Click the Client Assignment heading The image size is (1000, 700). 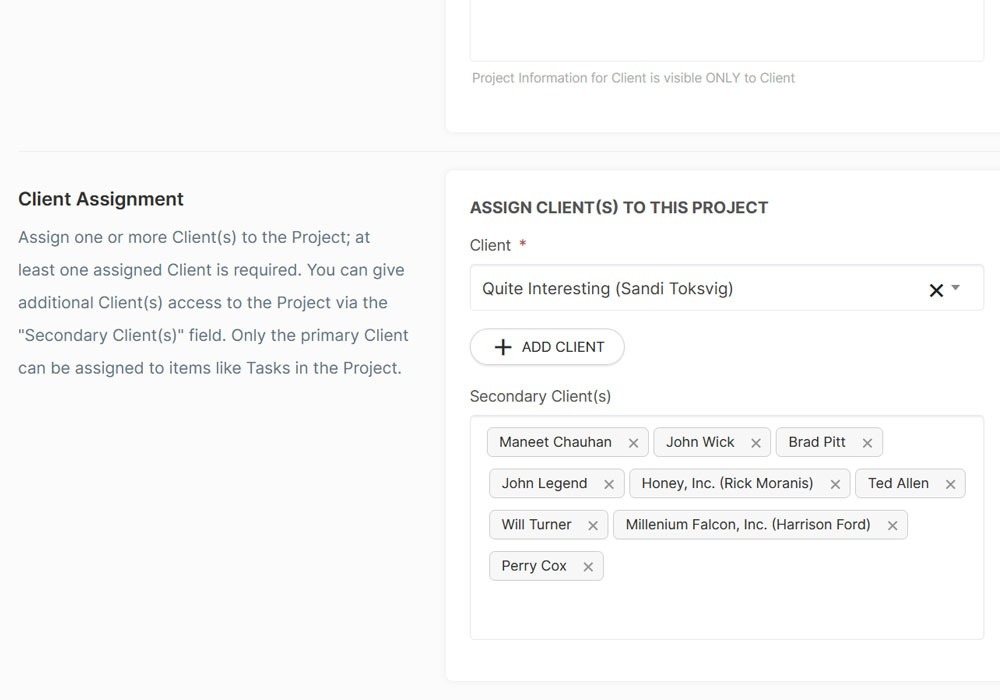click(101, 199)
